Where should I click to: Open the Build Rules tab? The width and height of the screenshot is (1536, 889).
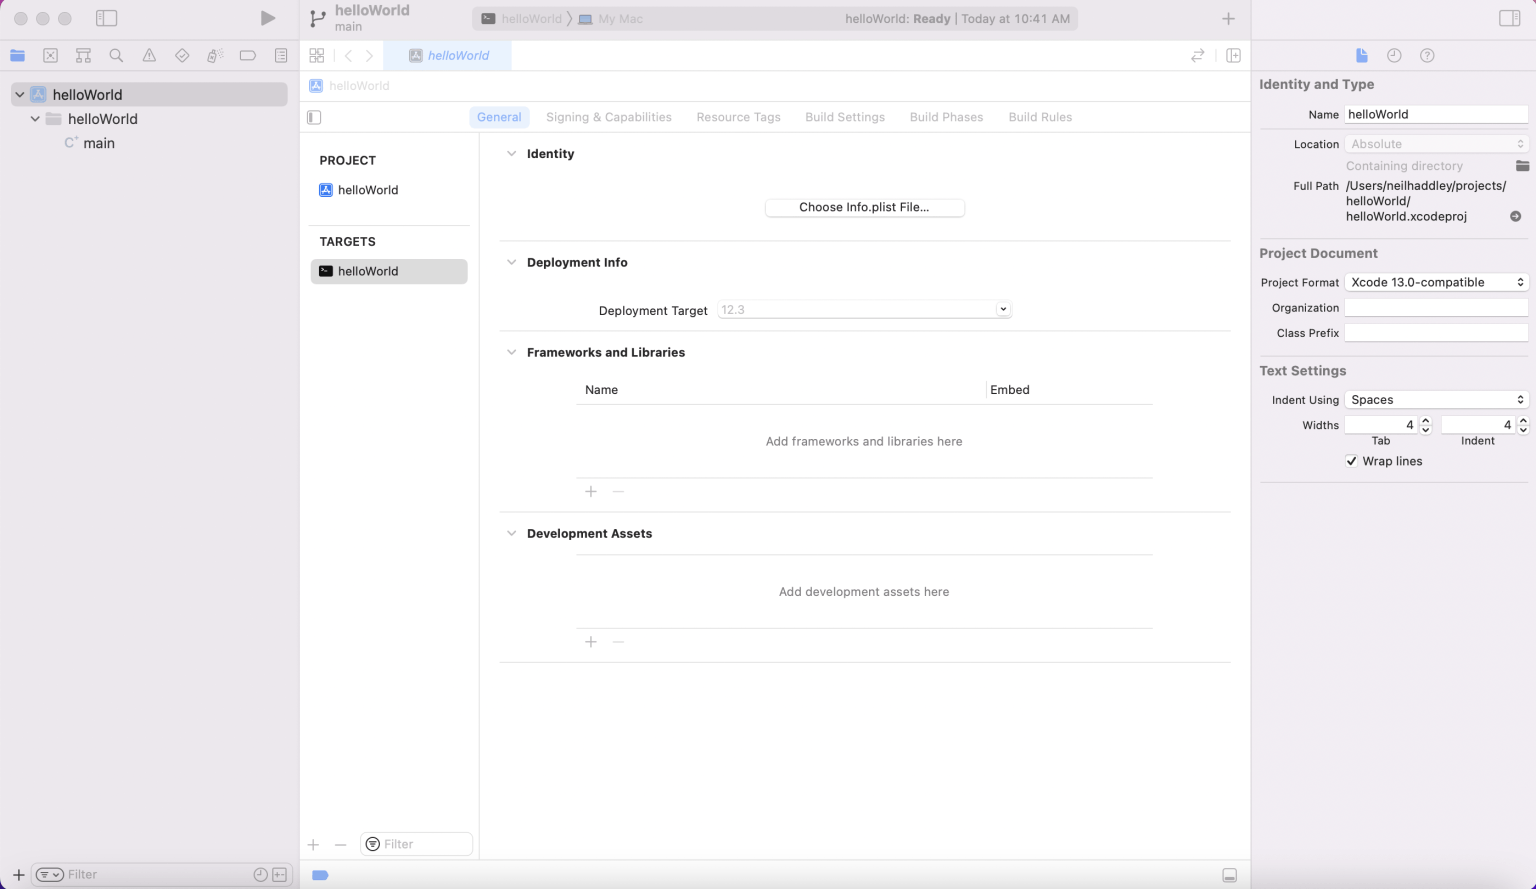click(1040, 117)
